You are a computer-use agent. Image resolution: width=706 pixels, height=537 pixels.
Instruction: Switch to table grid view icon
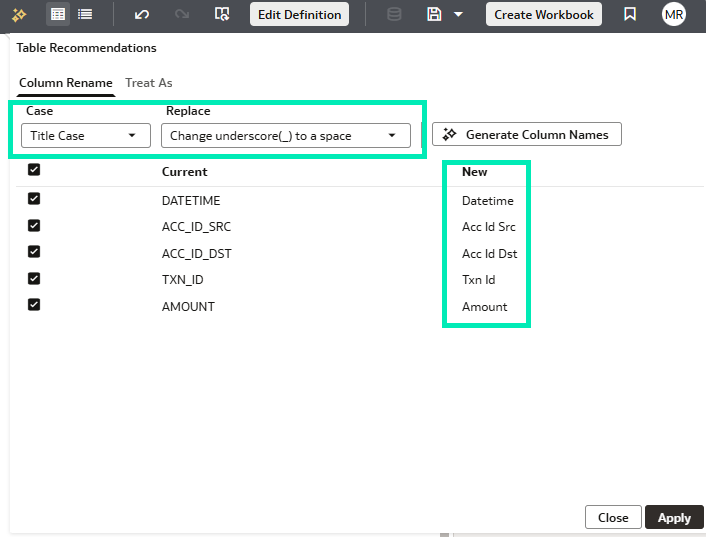(x=59, y=14)
